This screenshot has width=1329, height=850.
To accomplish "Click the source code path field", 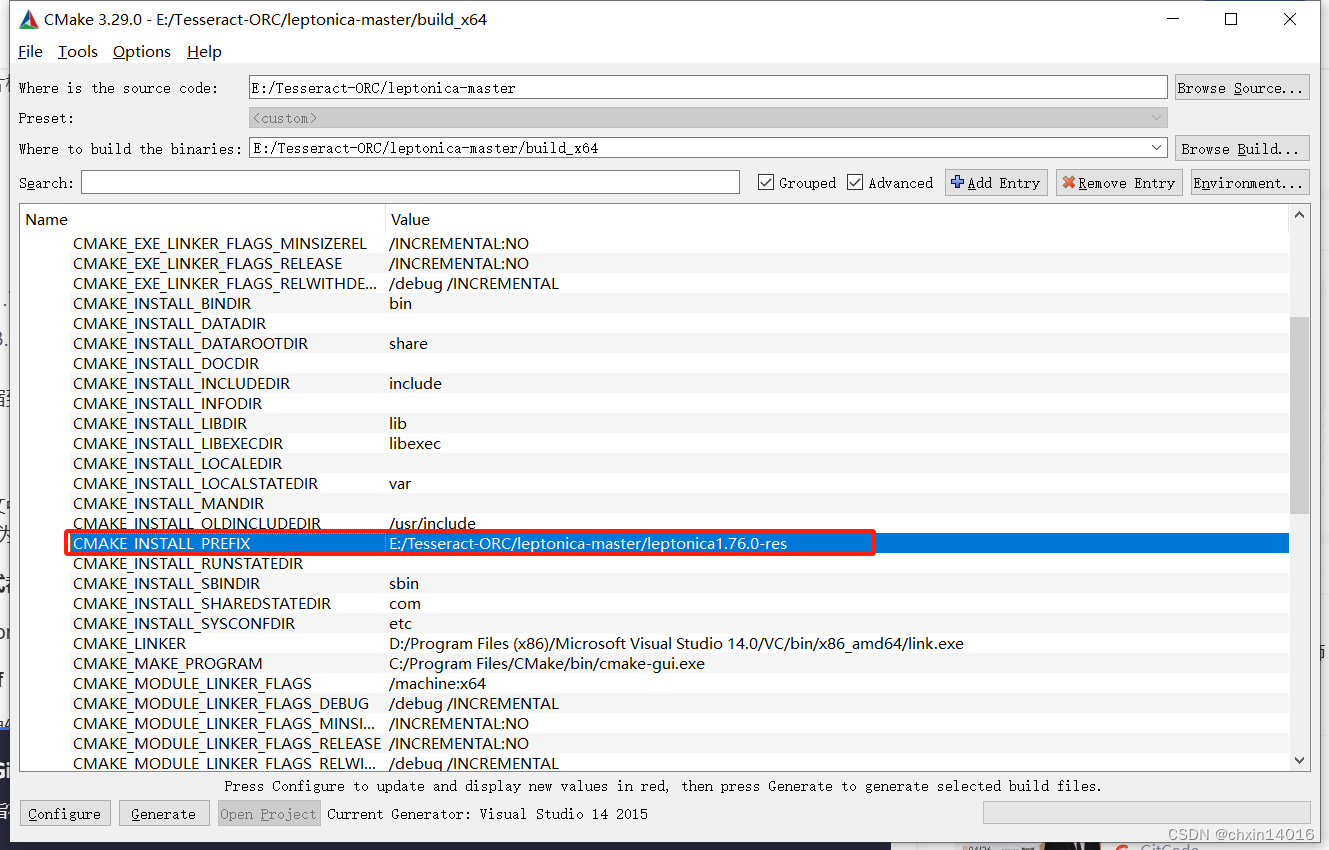I will coord(708,88).
